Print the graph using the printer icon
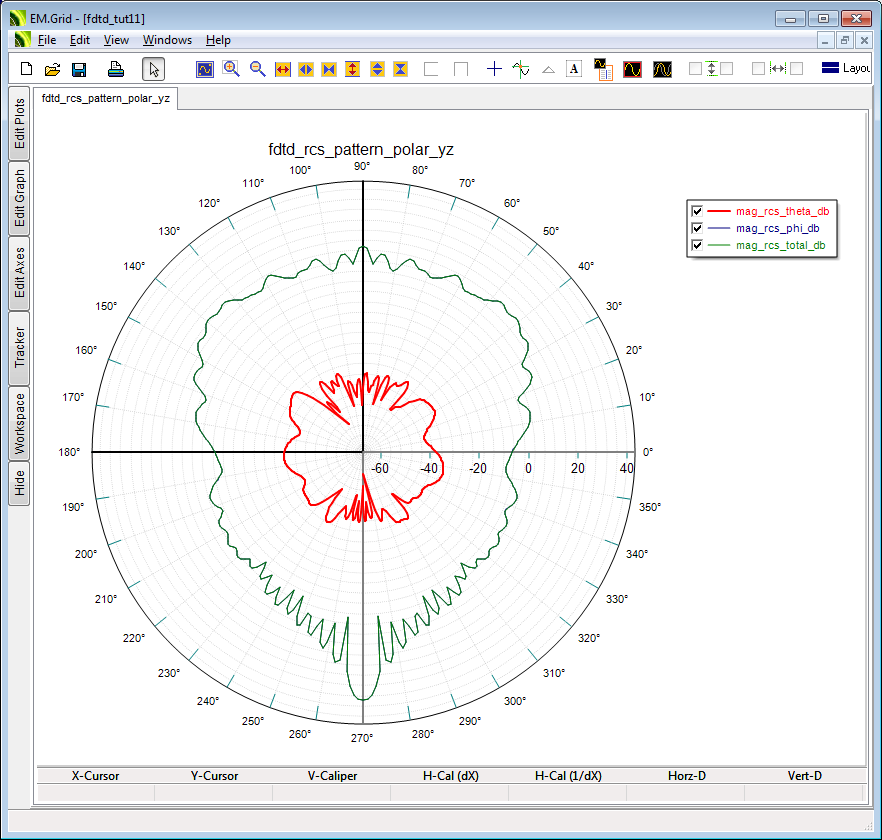Screen dimensions: 882x840 click(x=116, y=69)
